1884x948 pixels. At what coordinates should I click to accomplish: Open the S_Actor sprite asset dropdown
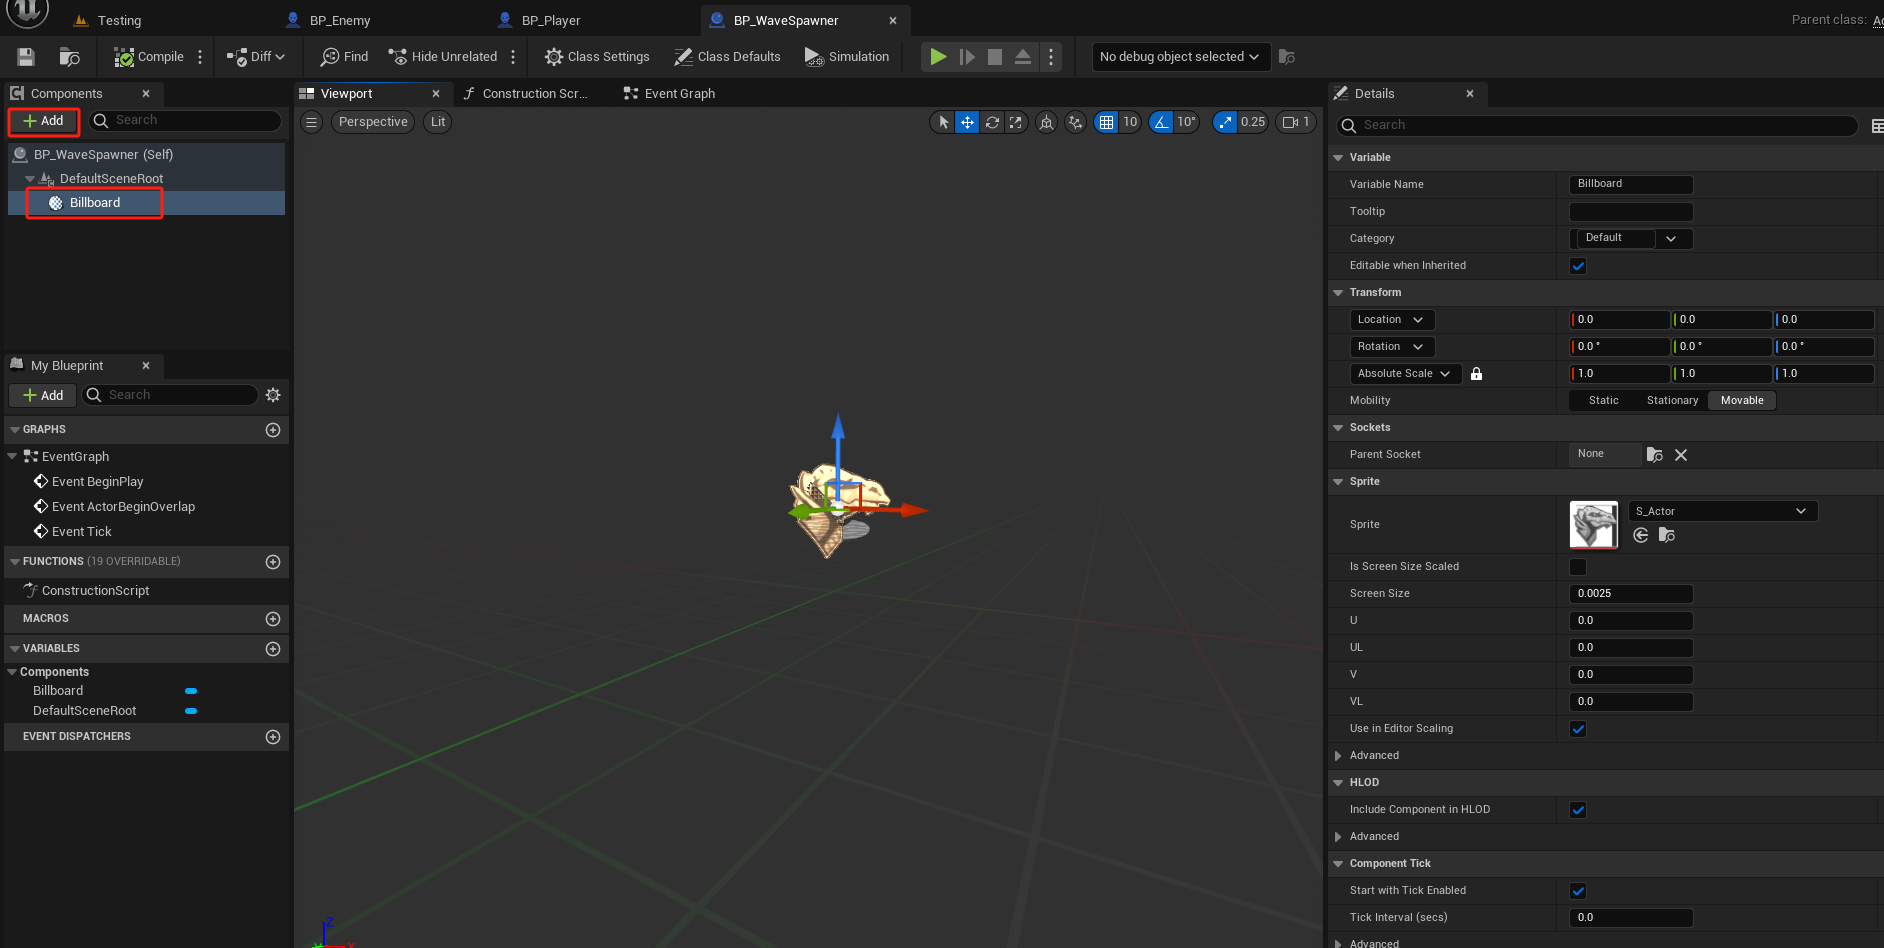(x=1722, y=512)
